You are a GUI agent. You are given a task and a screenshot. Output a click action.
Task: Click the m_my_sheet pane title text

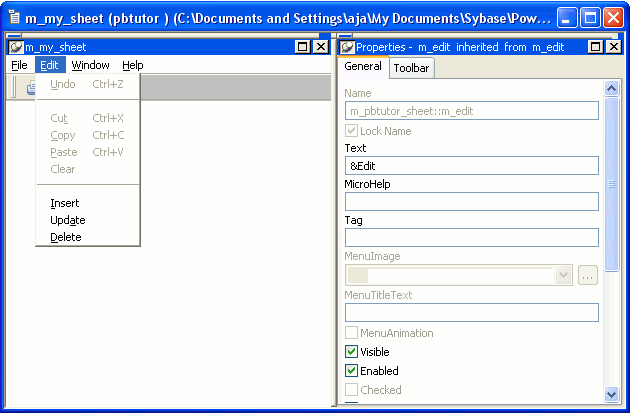pos(56,47)
